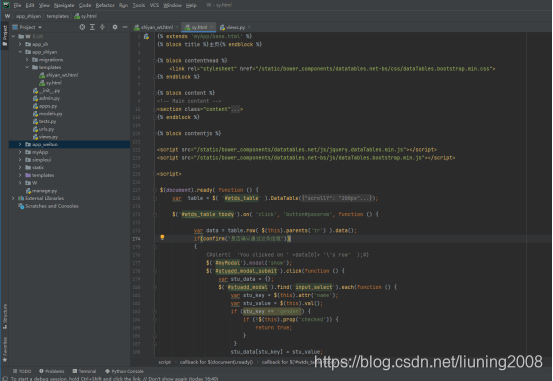Expand the static folder
Image resolution: width=553 pixels, height=381 pixels.
click(x=20, y=168)
